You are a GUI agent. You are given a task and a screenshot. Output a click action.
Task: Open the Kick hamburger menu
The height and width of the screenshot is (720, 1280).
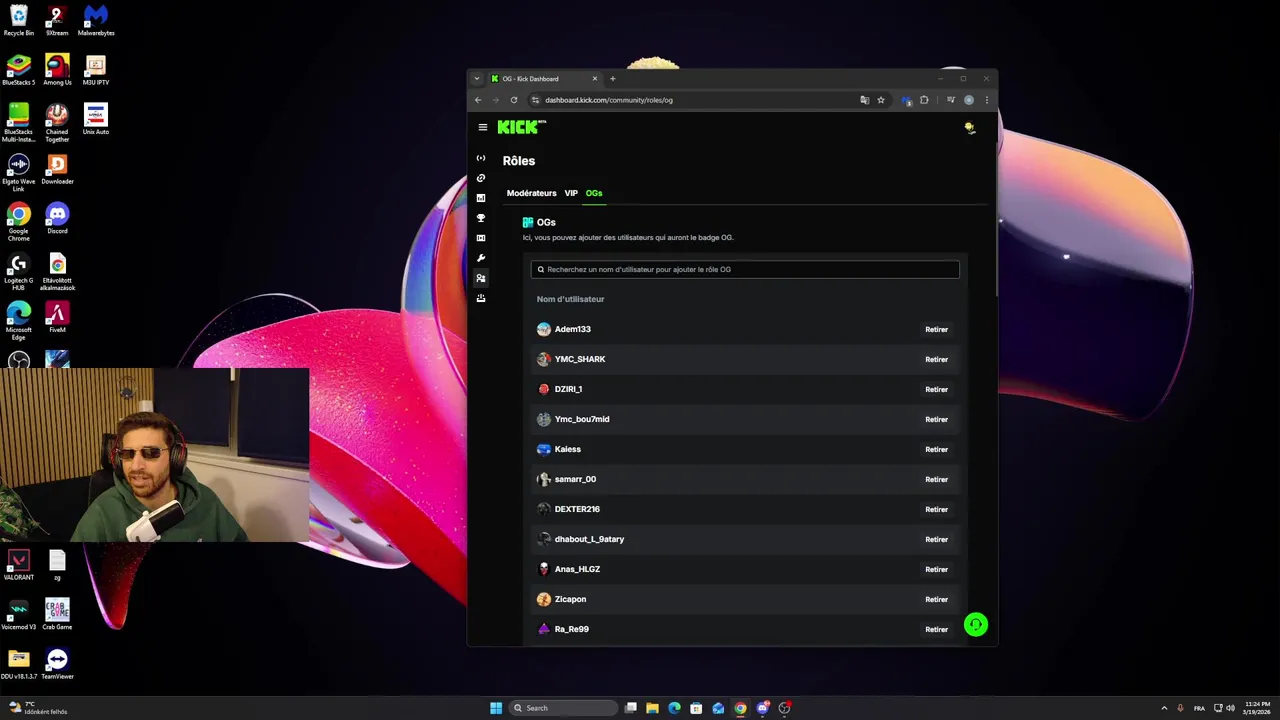click(482, 127)
